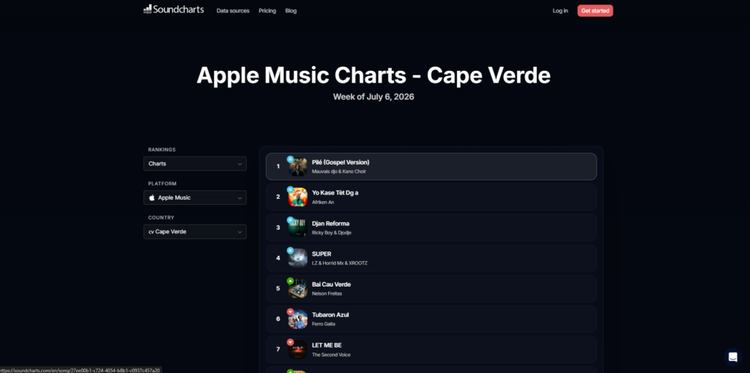Click the Apple logo in the Platform selector
This screenshot has width=750, height=373.
pos(152,197)
